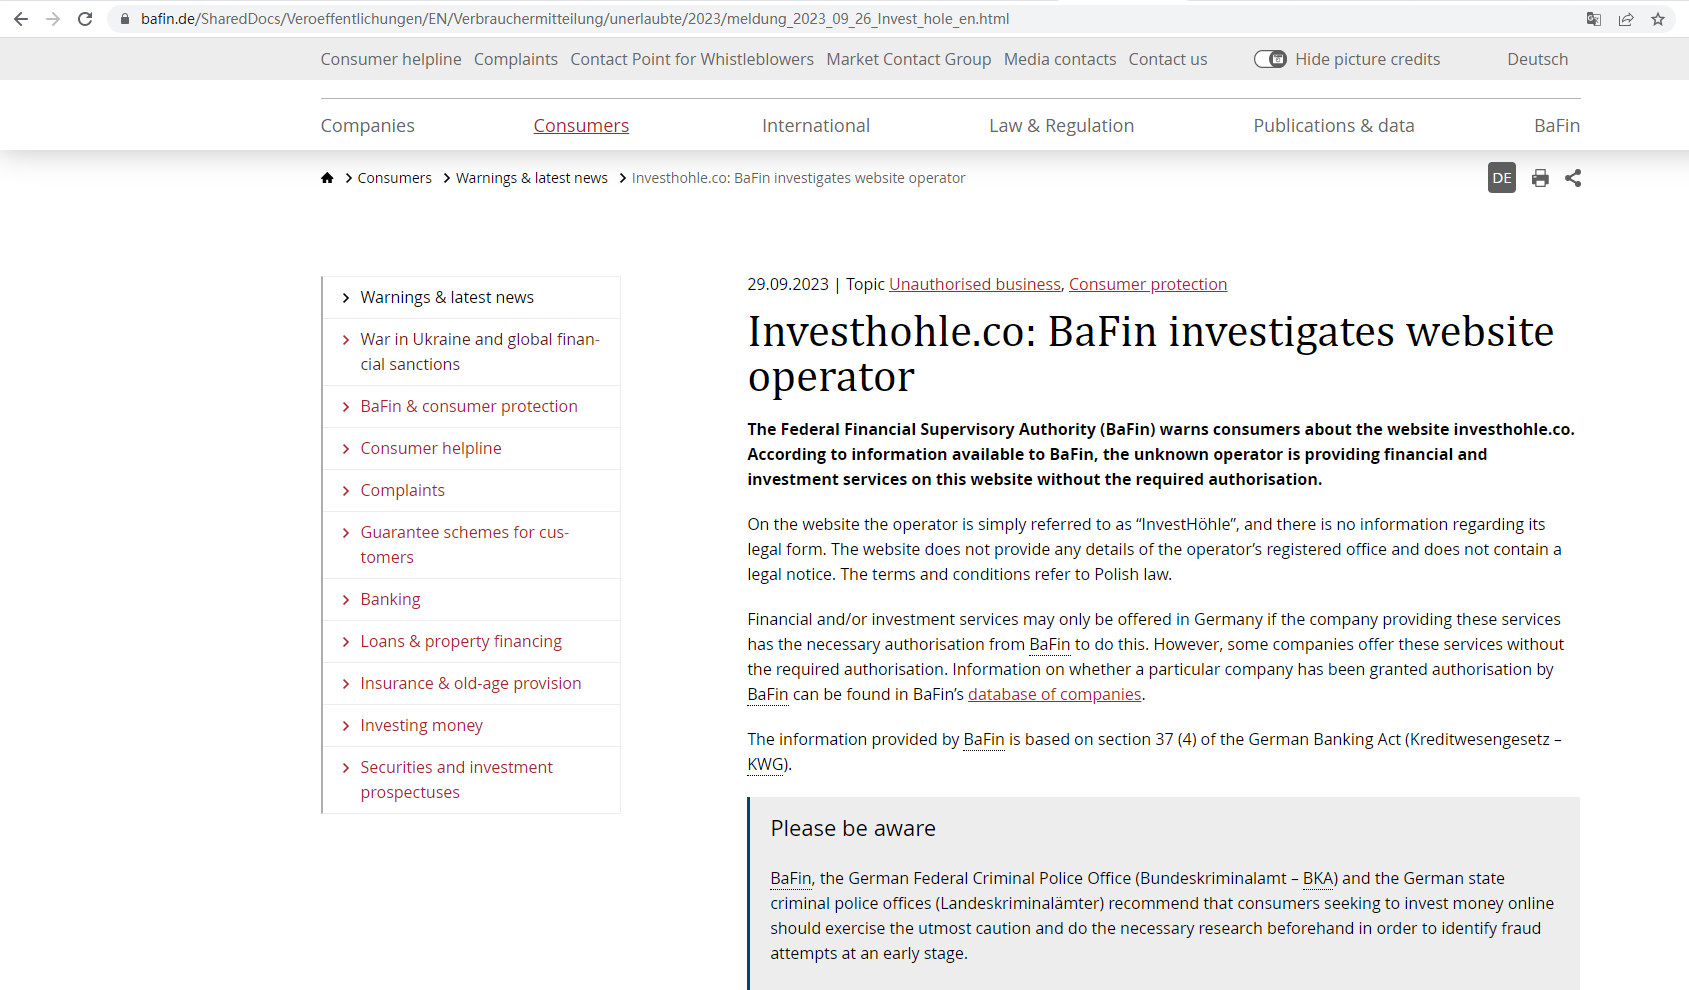The image size is (1689, 990).
Task: Expand the Securities and investment prospectuses arrow
Action: [x=346, y=768]
